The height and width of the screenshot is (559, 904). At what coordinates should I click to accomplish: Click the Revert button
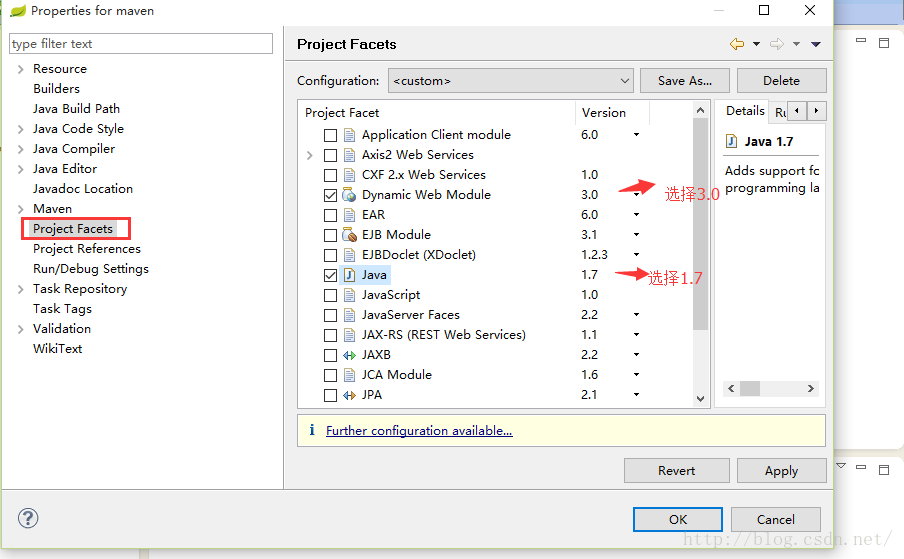pos(676,471)
